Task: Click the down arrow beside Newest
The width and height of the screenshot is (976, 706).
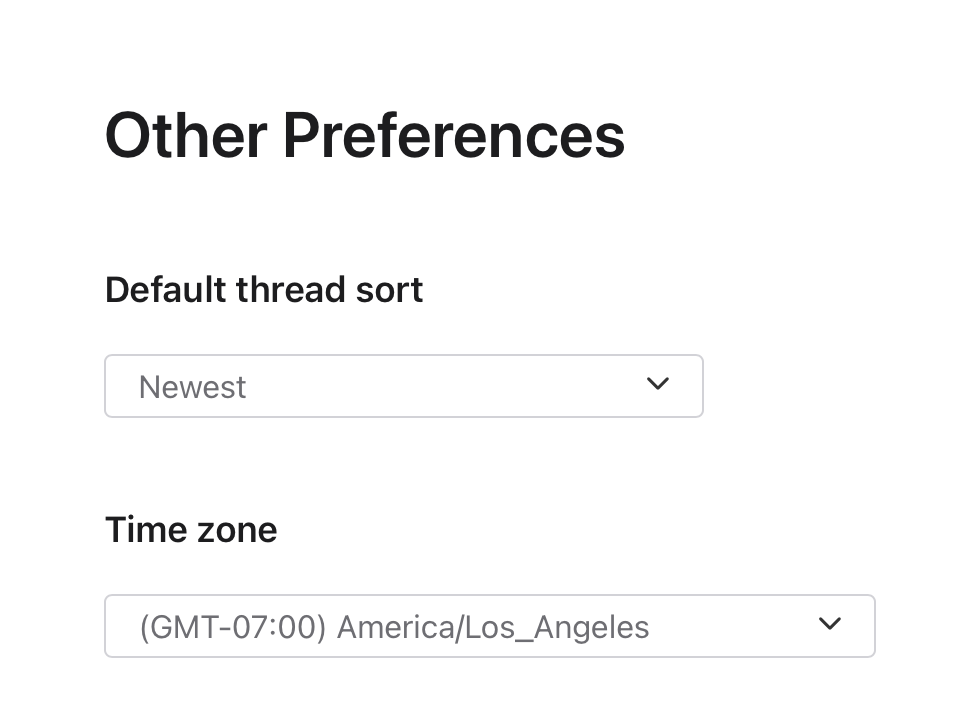Action: click(x=657, y=384)
